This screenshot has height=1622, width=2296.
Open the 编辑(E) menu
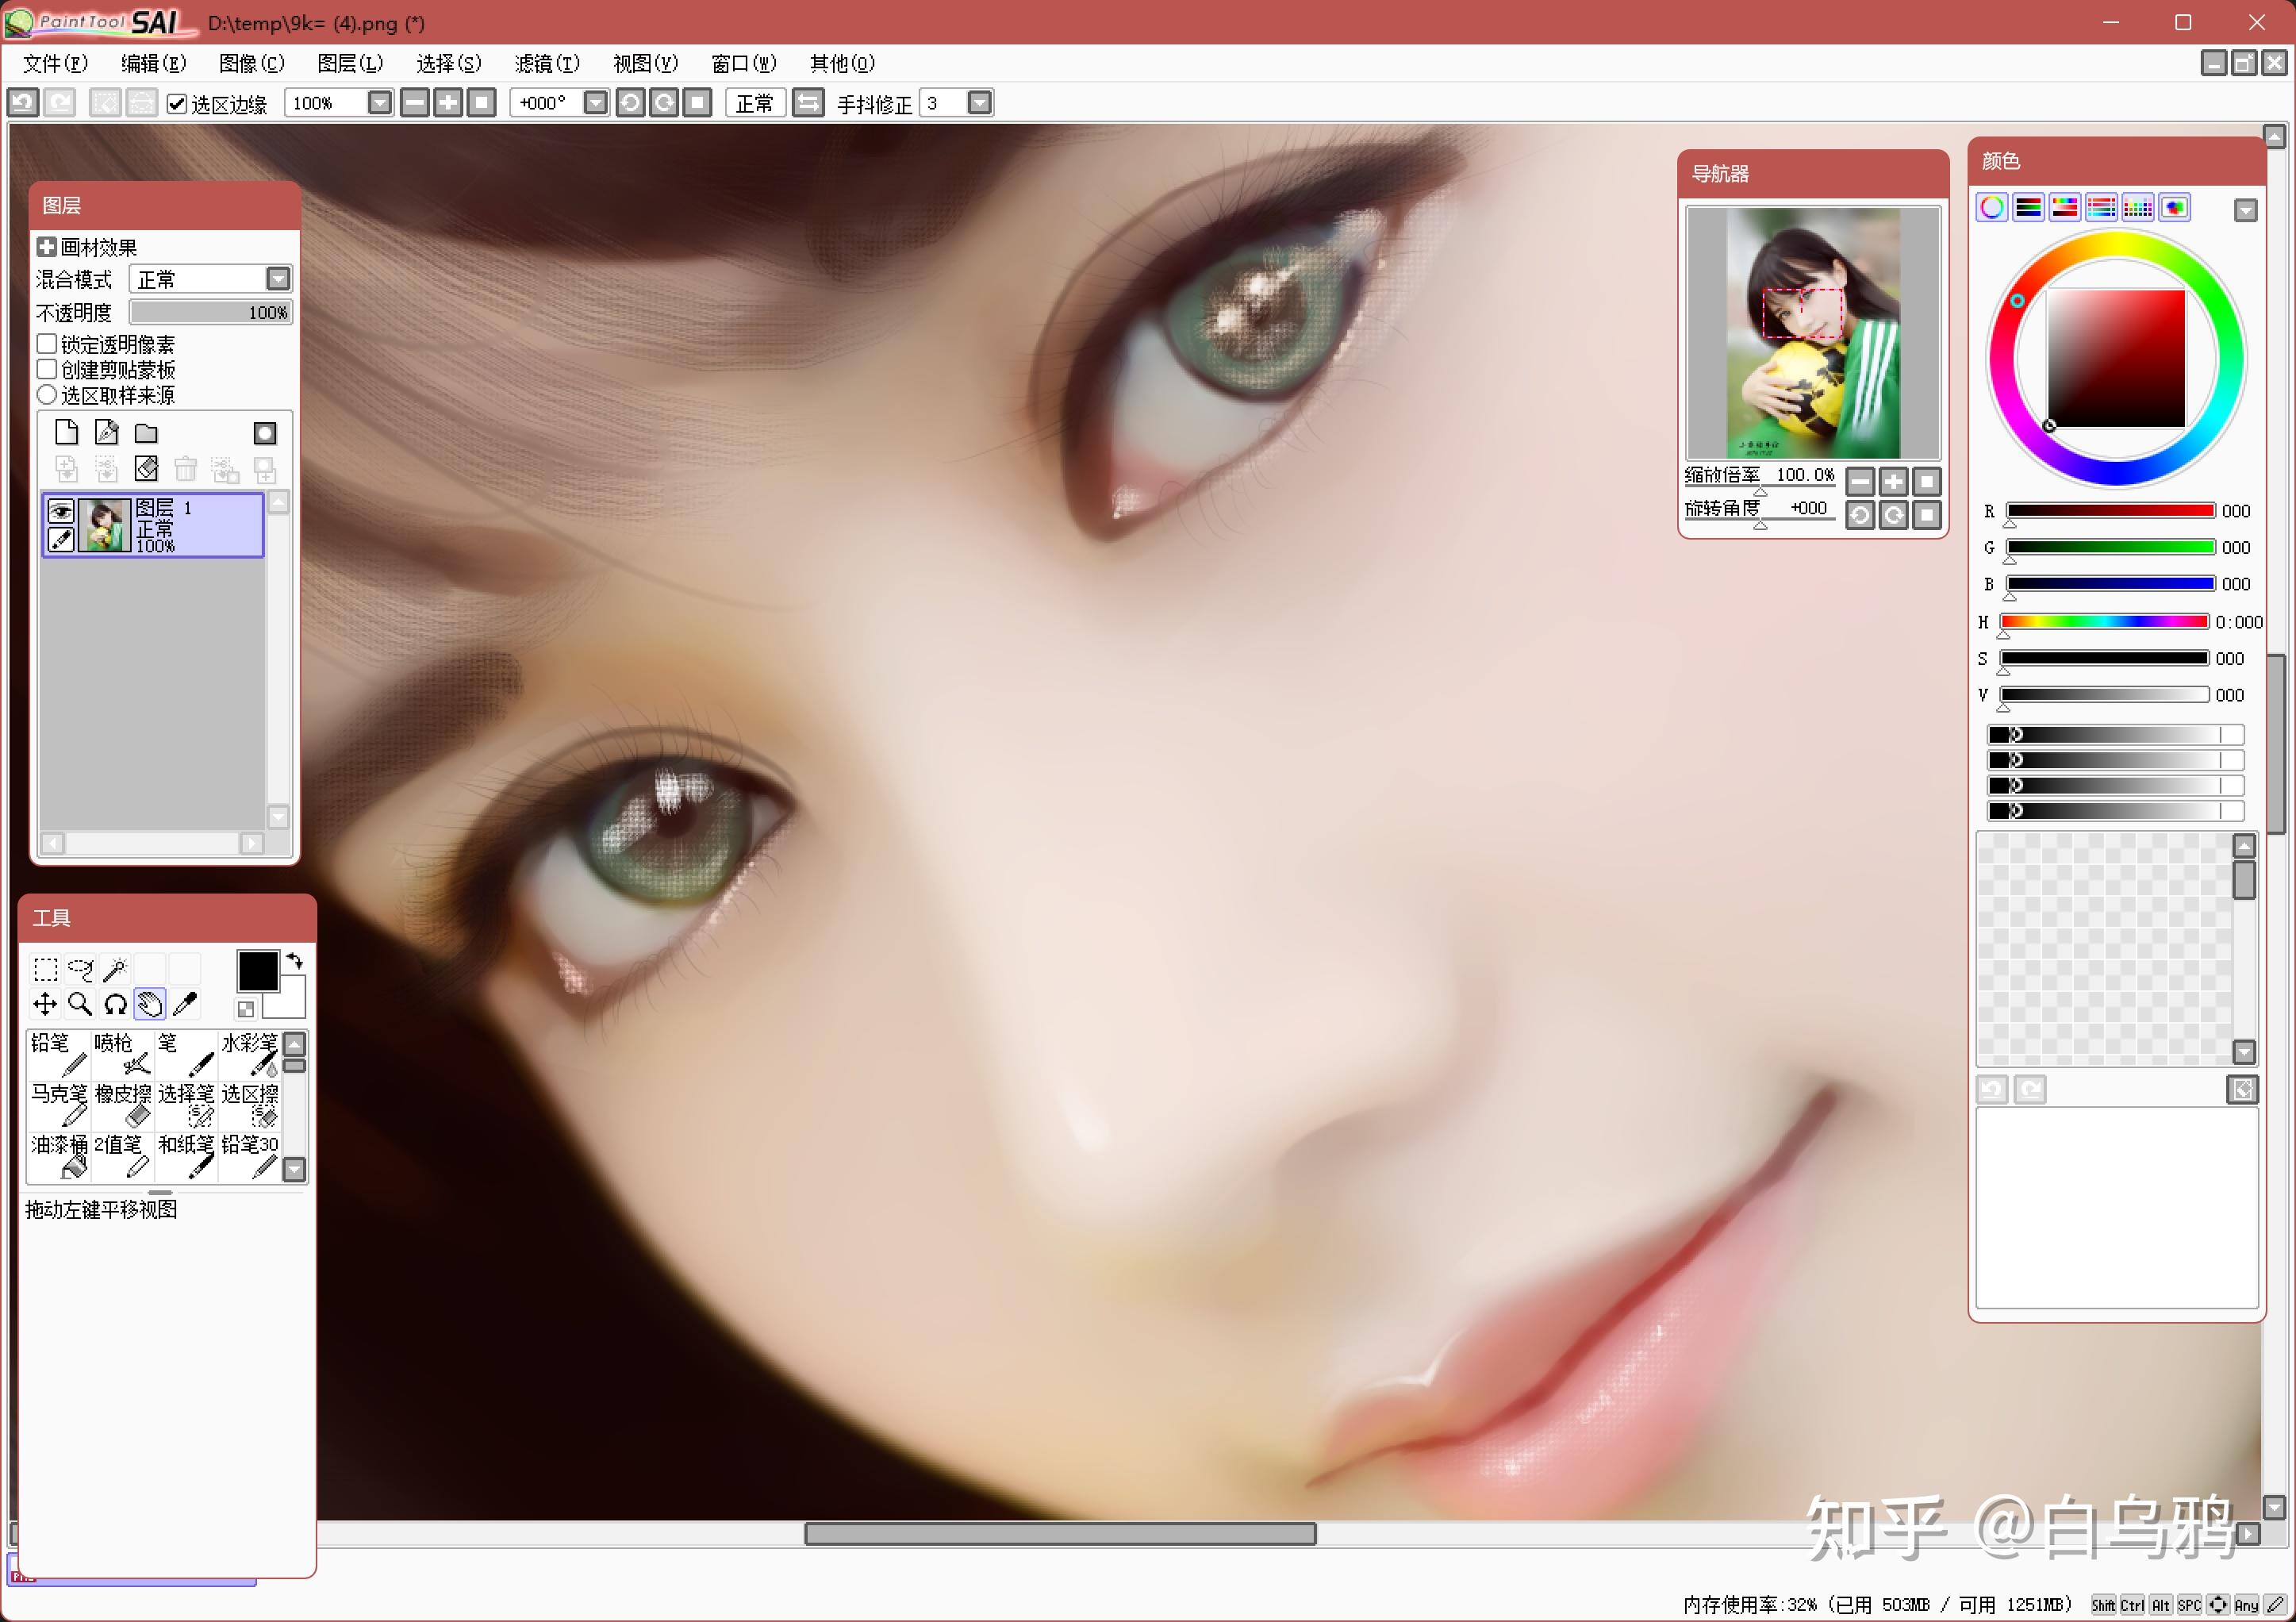(153, 63)
